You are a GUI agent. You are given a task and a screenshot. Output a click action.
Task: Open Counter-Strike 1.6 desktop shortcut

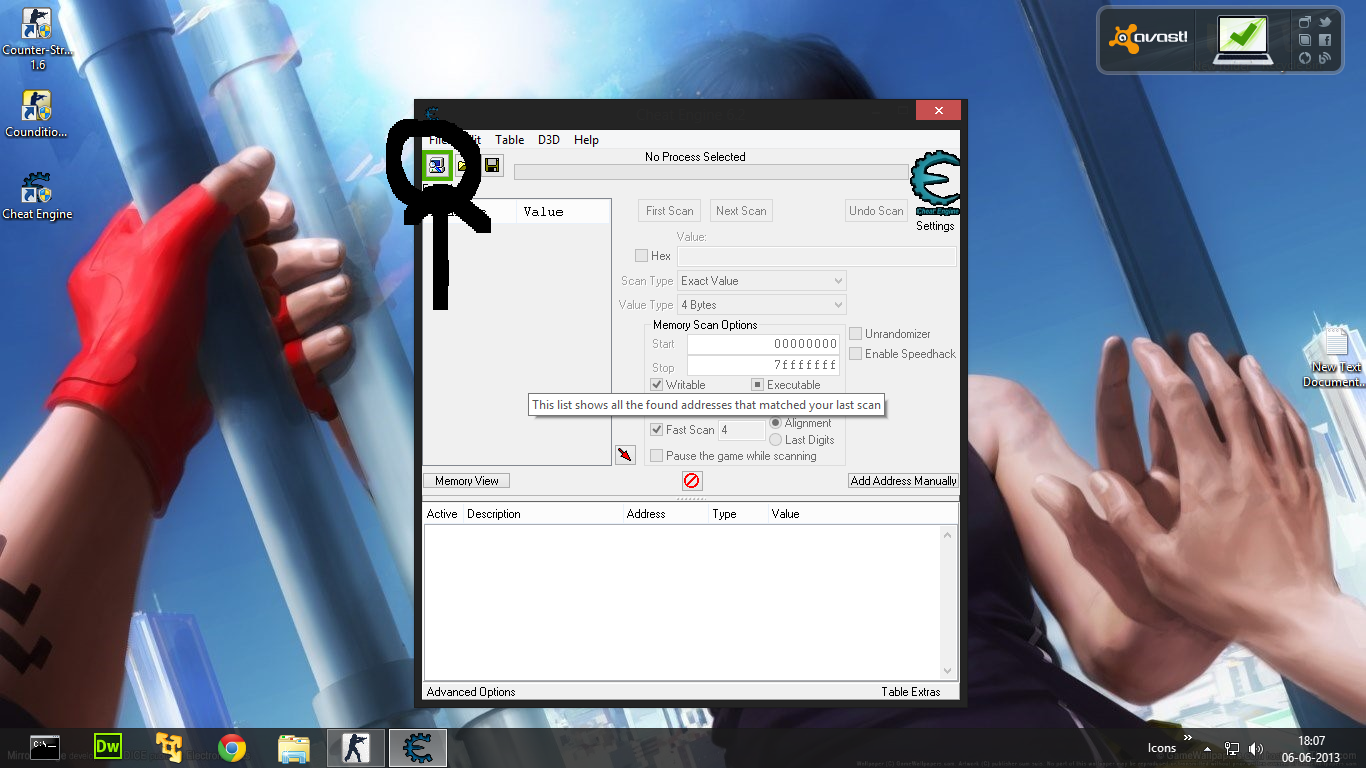coord(38,40)
